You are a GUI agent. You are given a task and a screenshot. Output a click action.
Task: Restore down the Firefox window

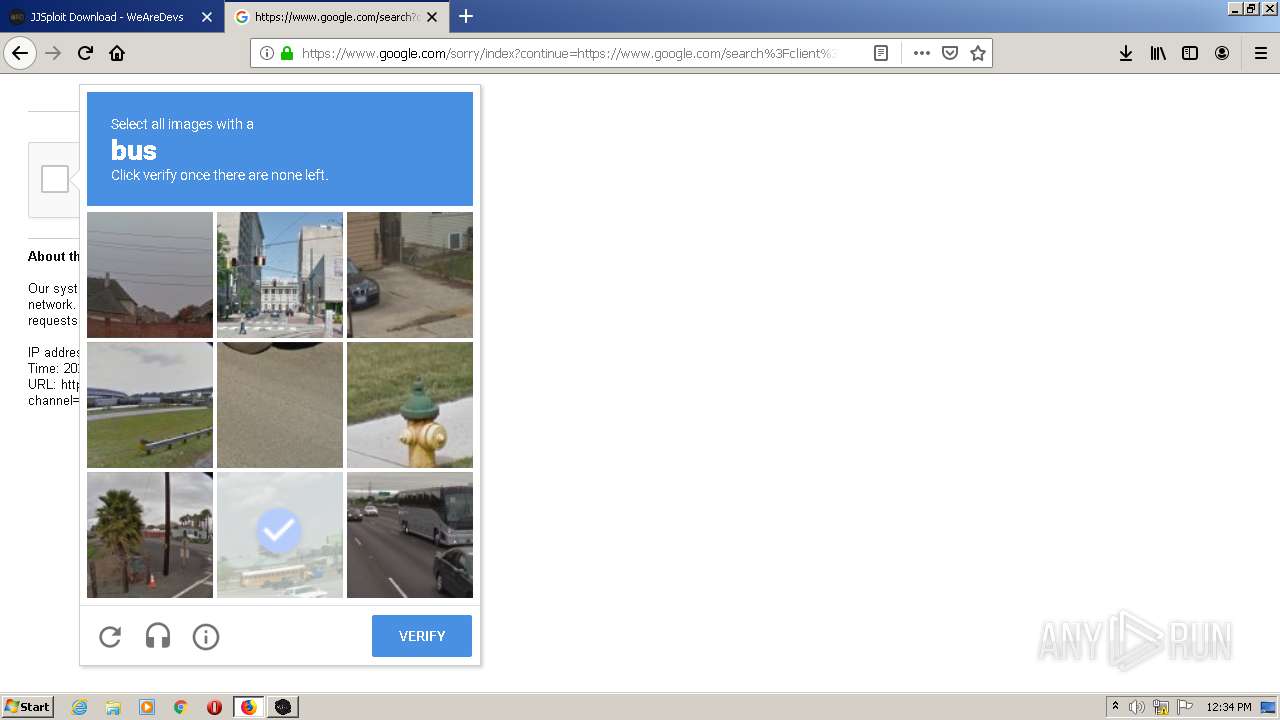pyautogui.click(x=1251, y=8)
